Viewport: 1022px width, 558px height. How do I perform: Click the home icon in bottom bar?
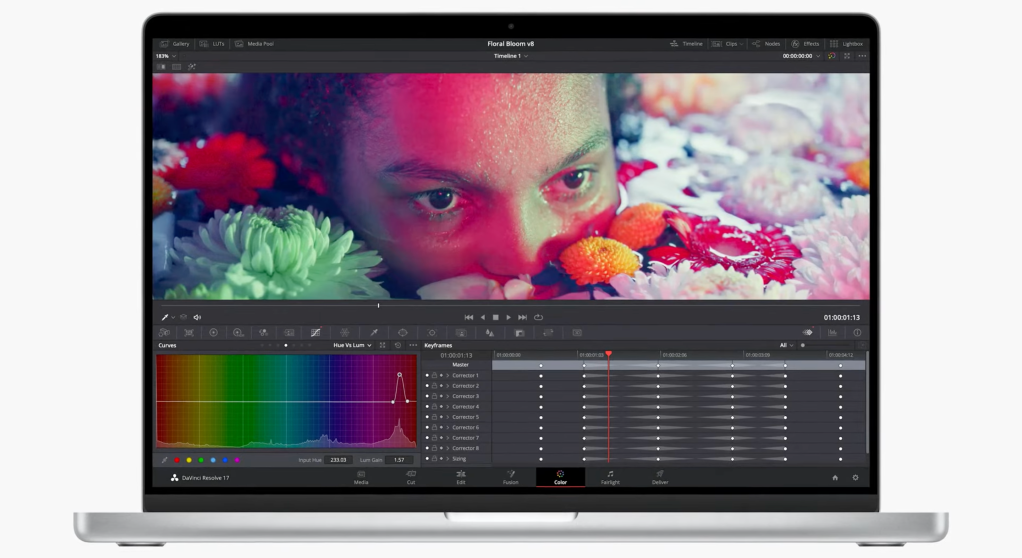(x=835, y=478)
